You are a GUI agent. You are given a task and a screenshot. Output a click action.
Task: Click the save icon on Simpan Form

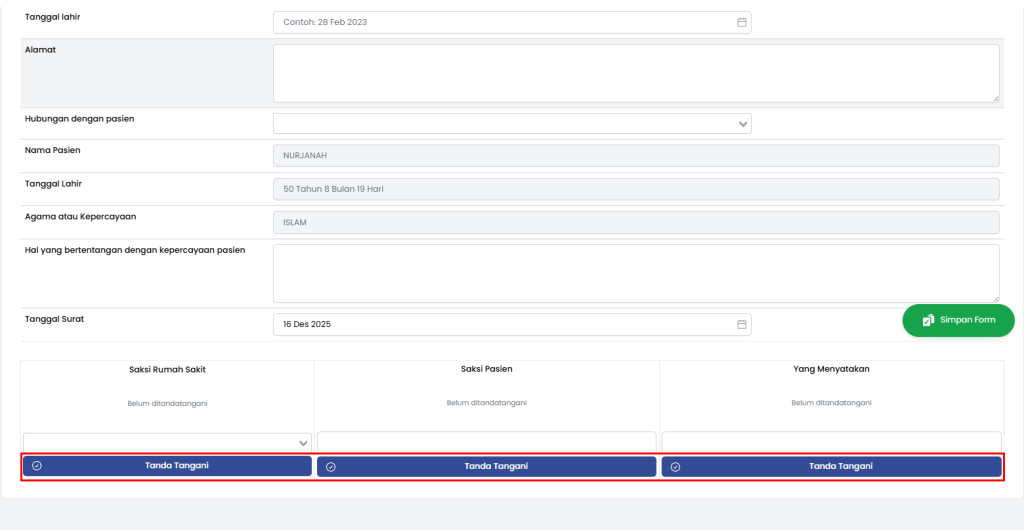pos(928,320)
